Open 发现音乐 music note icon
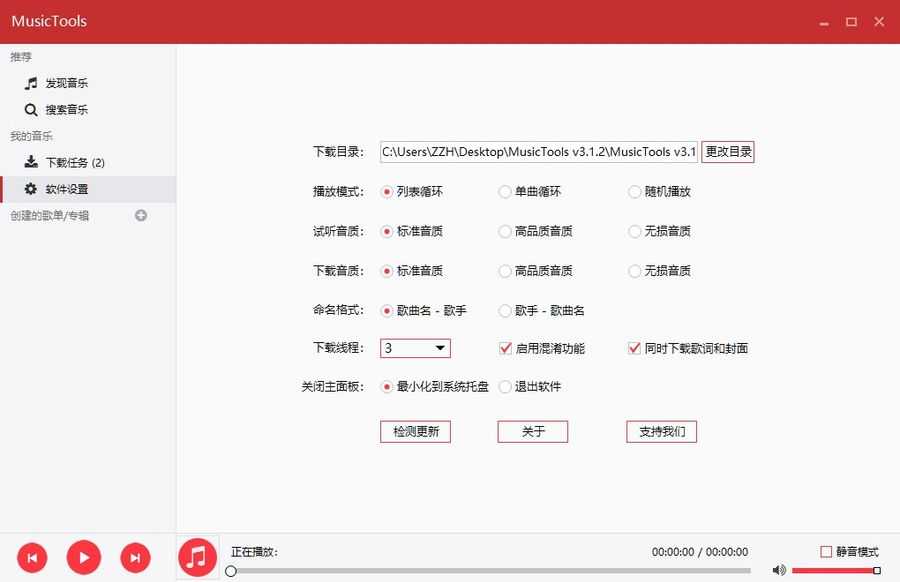This screenshot has width=900, height=582. tap(31, 83)
